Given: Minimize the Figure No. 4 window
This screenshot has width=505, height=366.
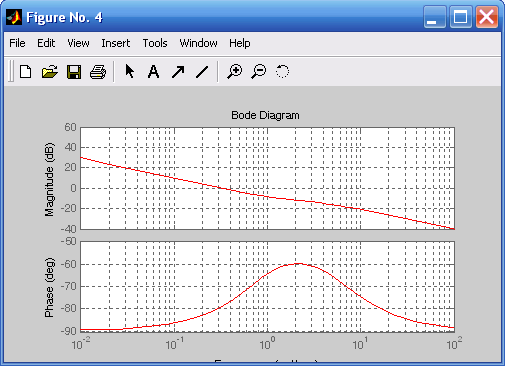Looking at the screenshot, I should click(435, 17).
